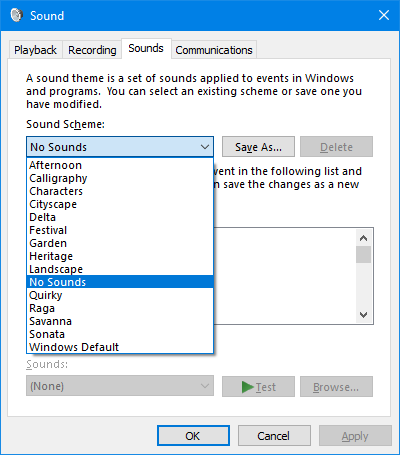The width and height of the screenshot is (400, 455).
Task: Close the Sound dialog window
Action: (x=384, y=15)
